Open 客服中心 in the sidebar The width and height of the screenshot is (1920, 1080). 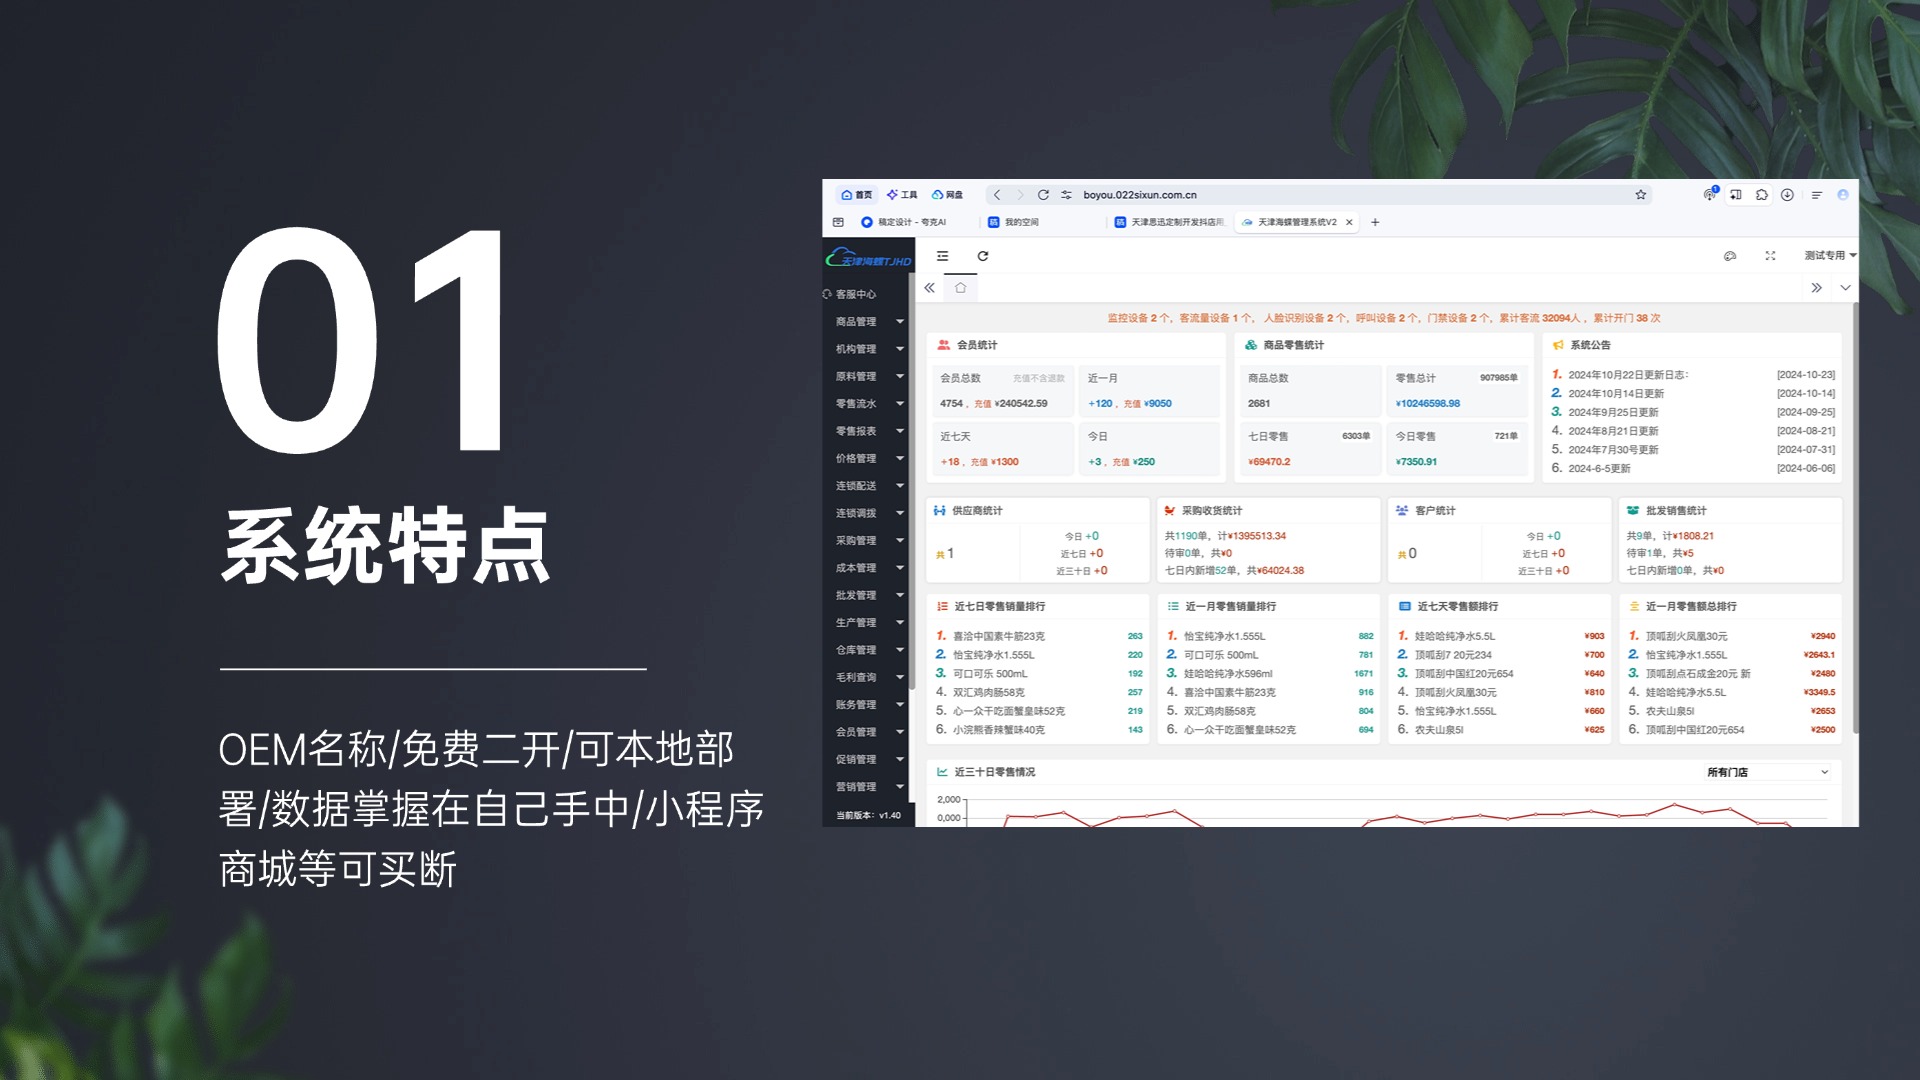(x=856, y=294)
